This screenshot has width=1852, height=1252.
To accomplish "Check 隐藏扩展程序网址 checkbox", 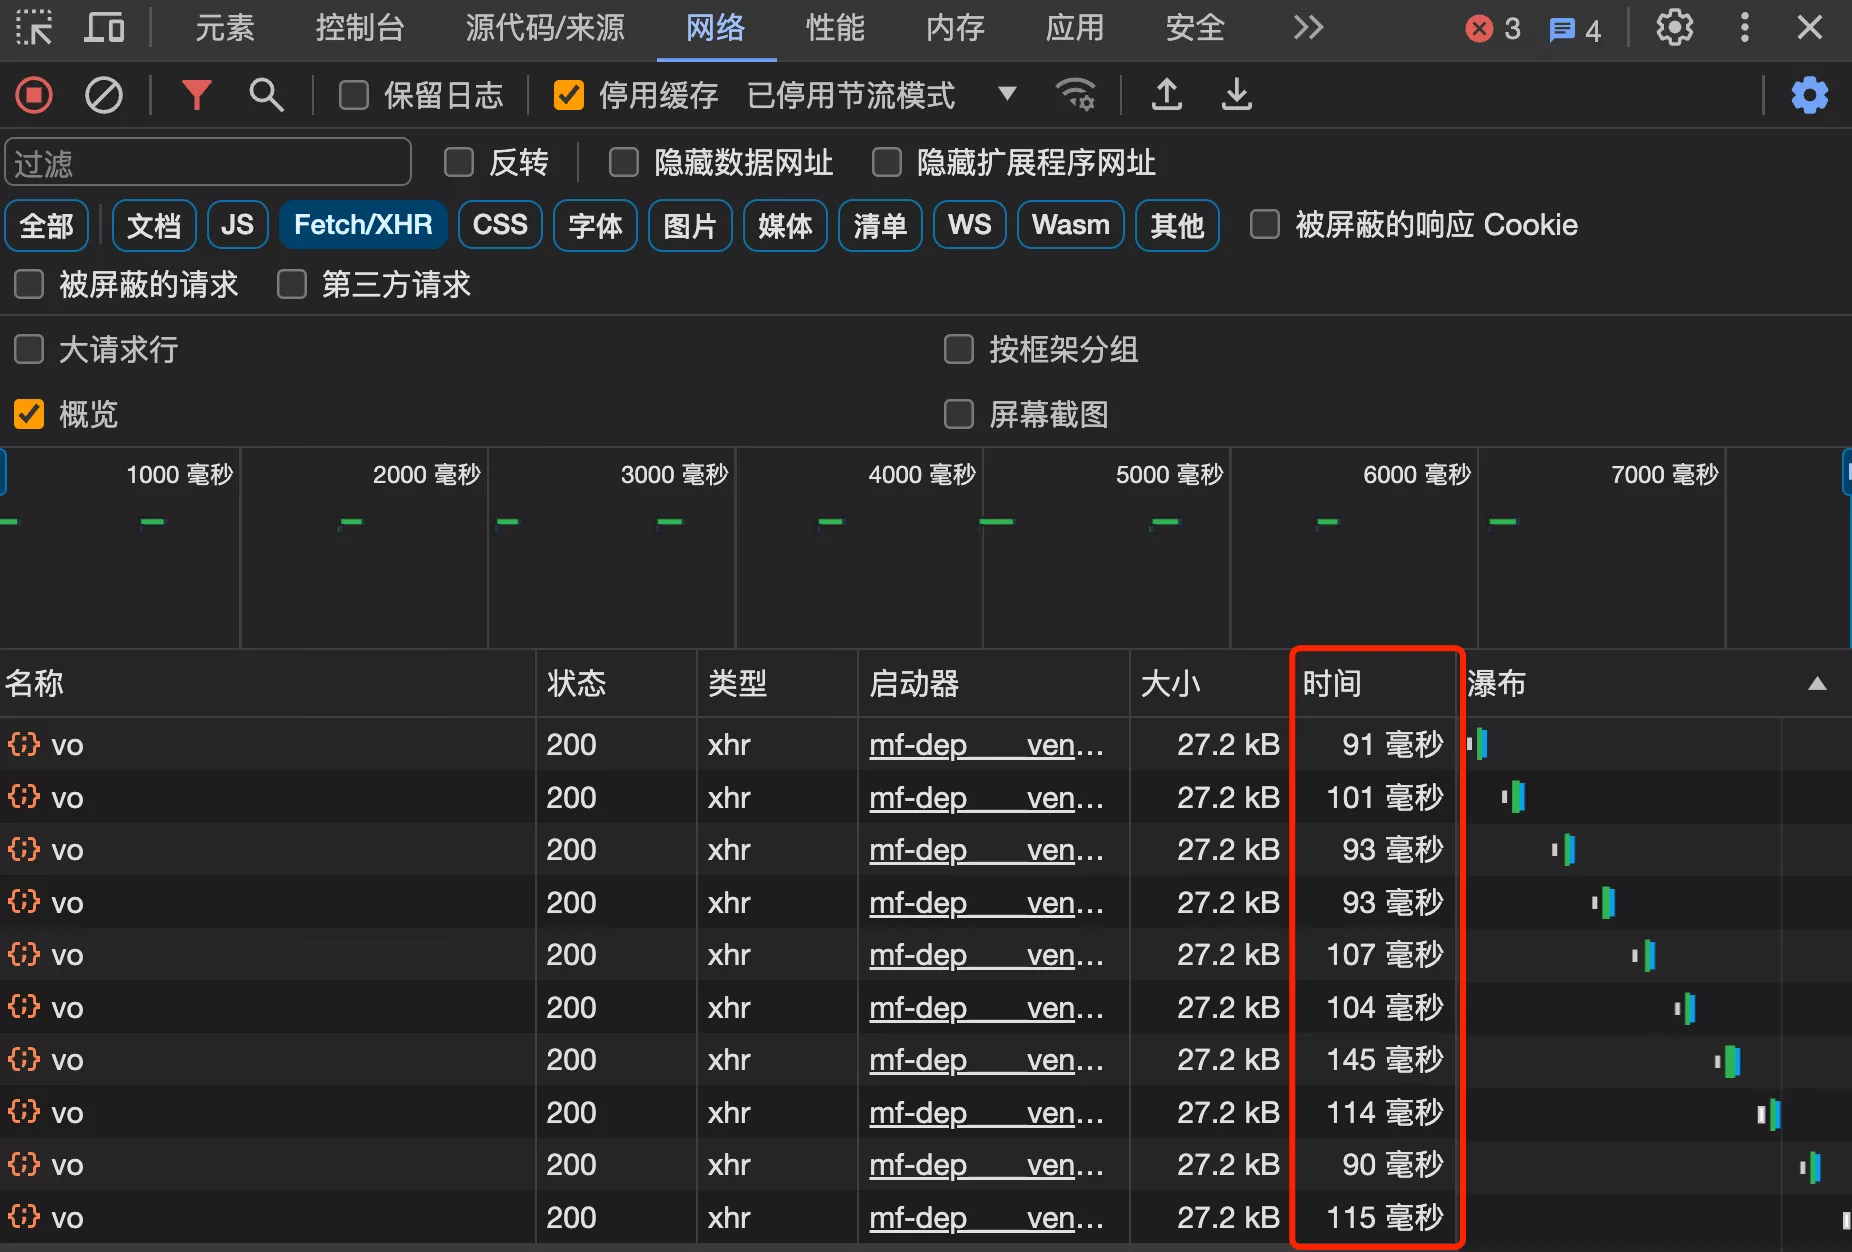I will pyautogui.click(x=887, y=163).
